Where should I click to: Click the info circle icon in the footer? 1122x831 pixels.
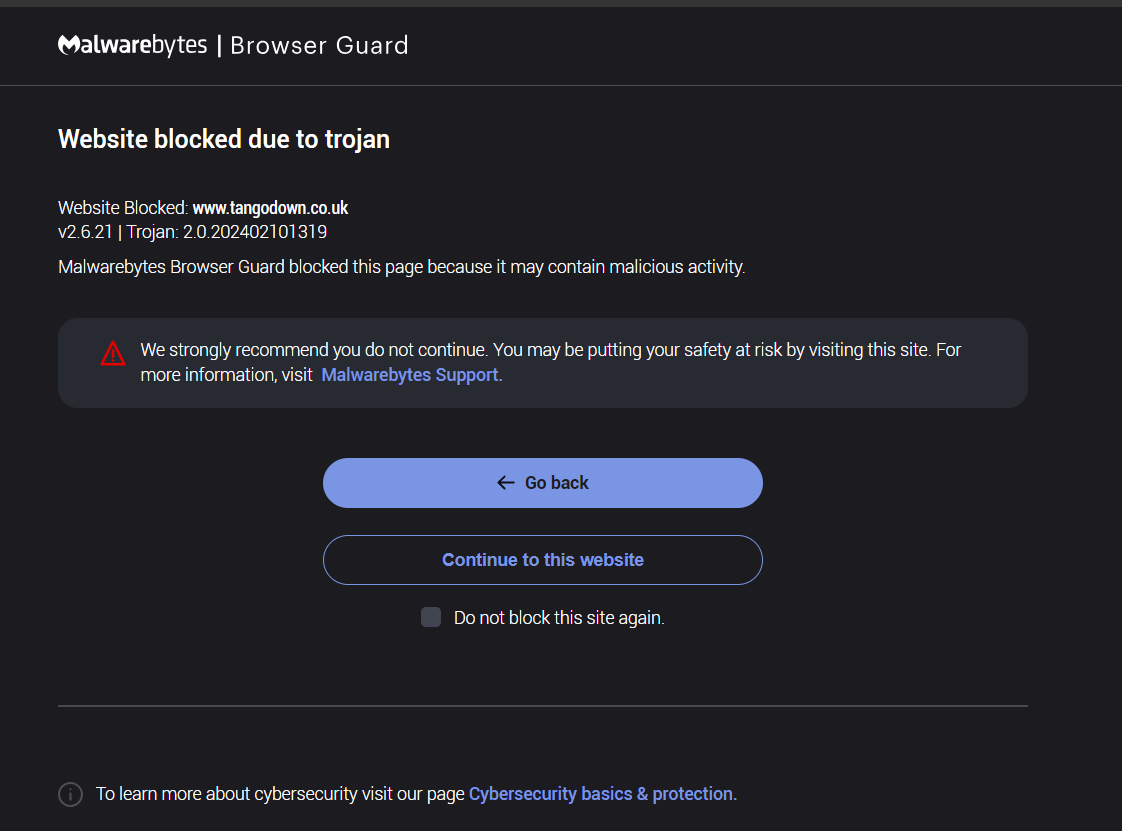pyautogui.click(x=70, y=794)
